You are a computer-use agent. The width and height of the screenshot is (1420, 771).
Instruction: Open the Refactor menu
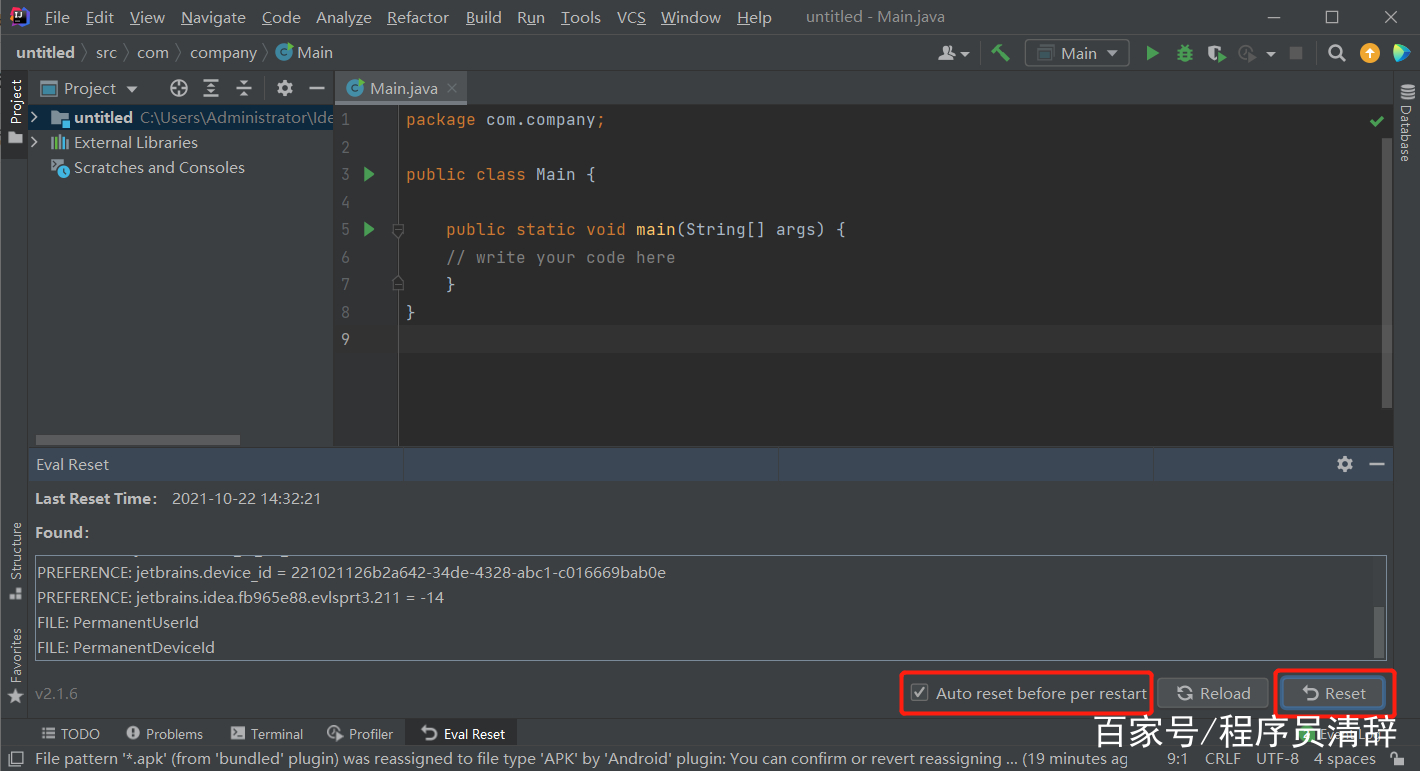417,17
